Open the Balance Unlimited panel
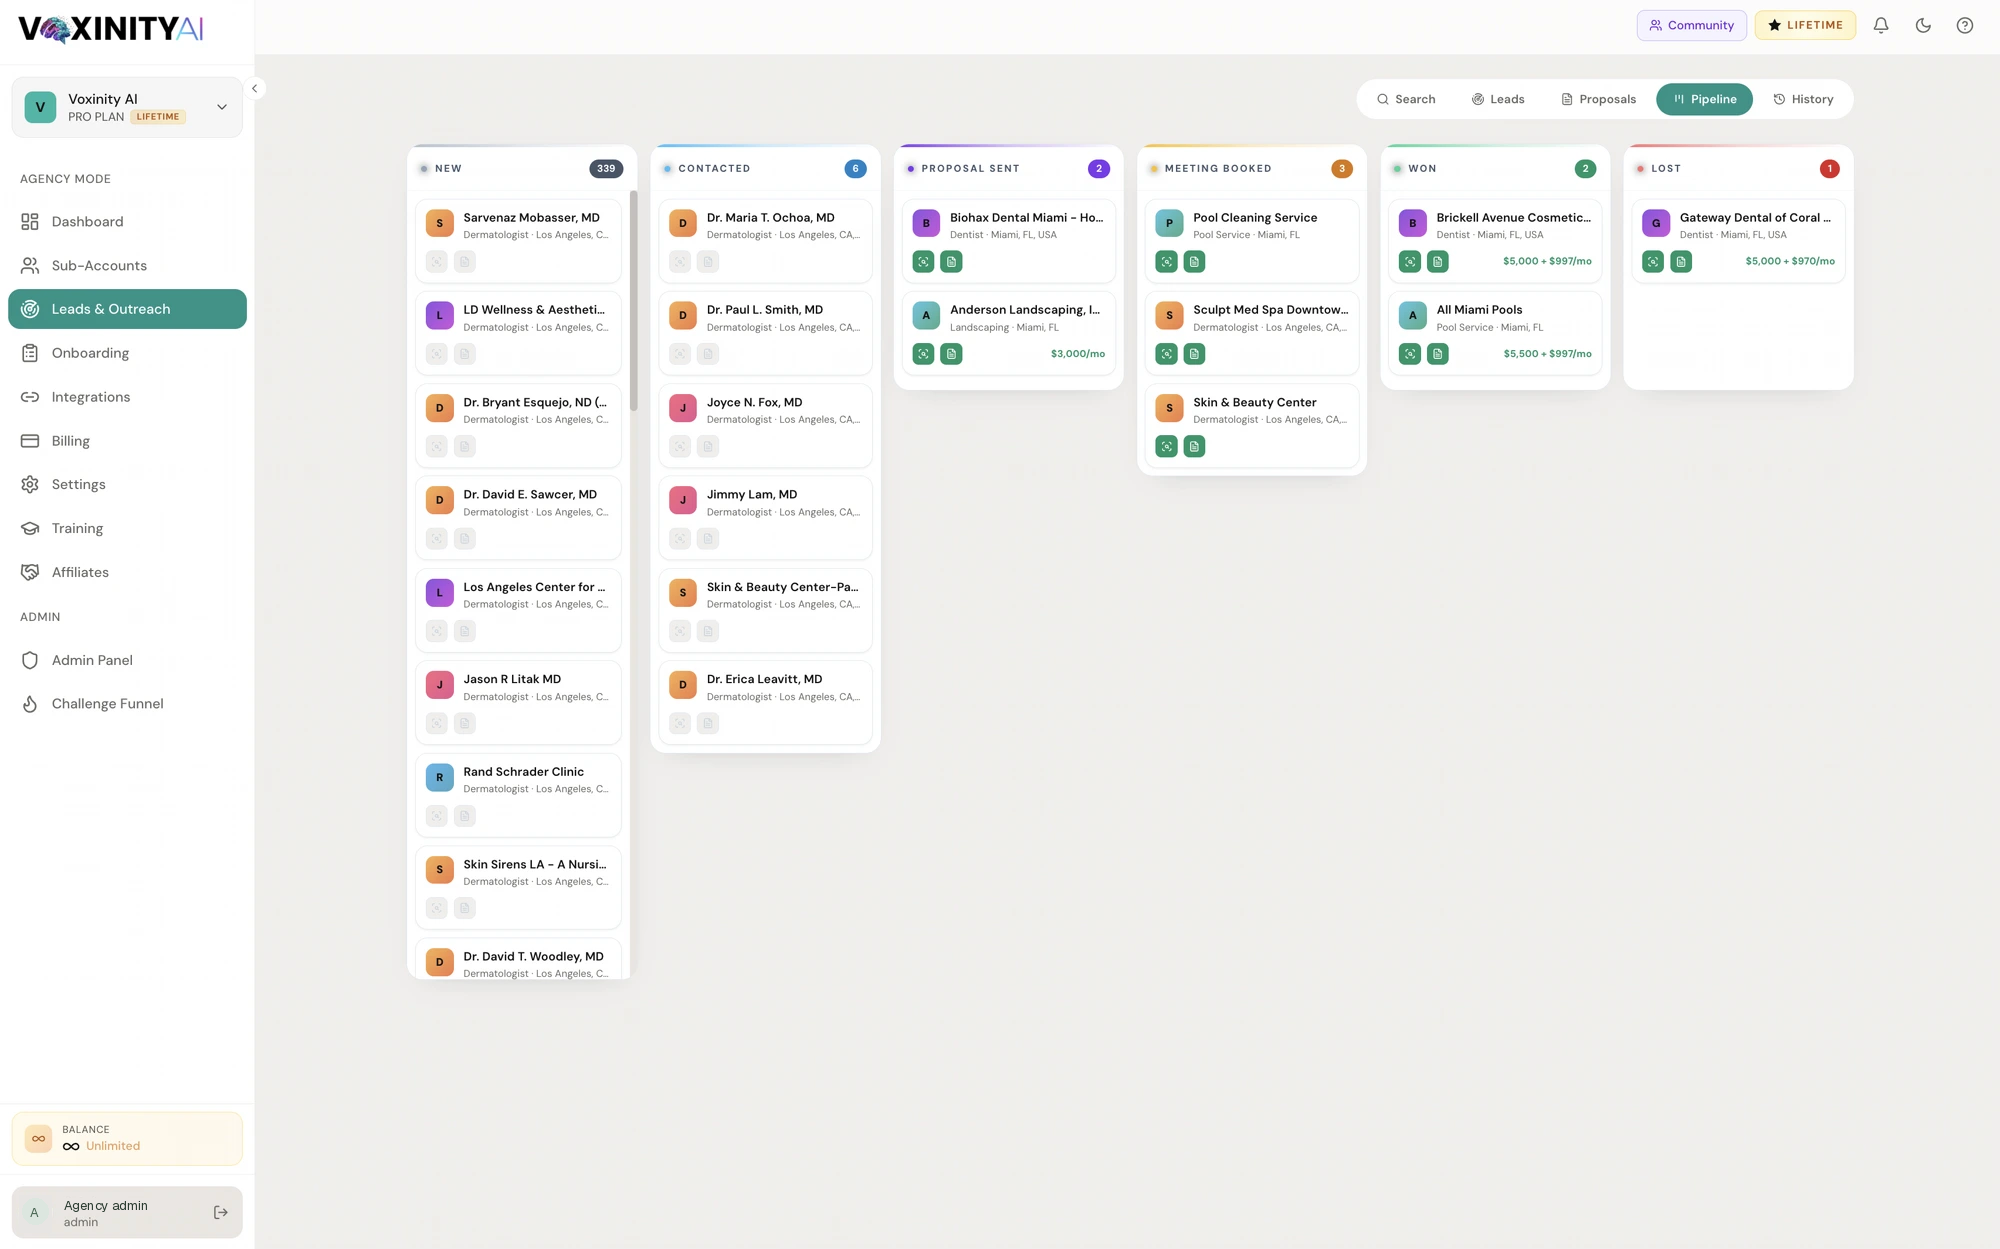2000x1249 pixels. tap(127, 1138)
